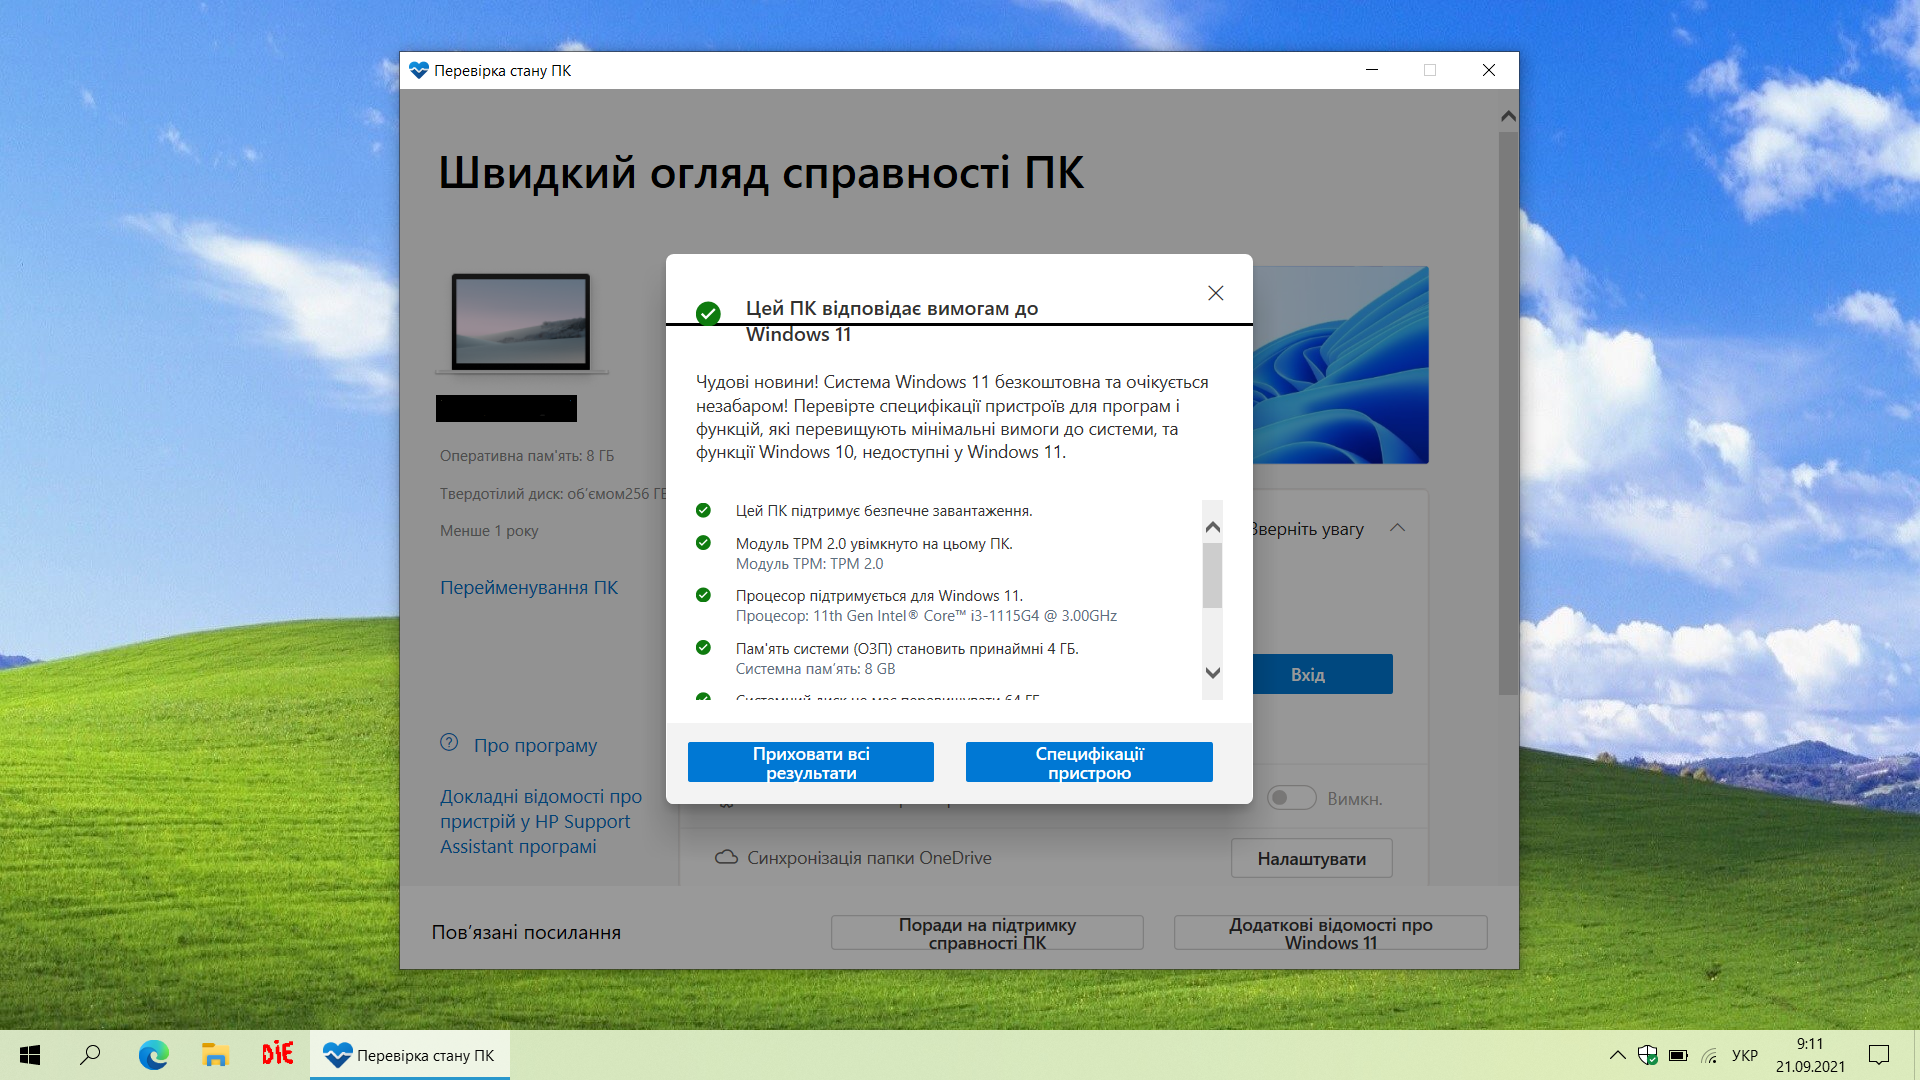The width and height of the screenshot is (1920, 1080).
Task: Open Специфікації пристрою button
Action: pos(1089,763)
